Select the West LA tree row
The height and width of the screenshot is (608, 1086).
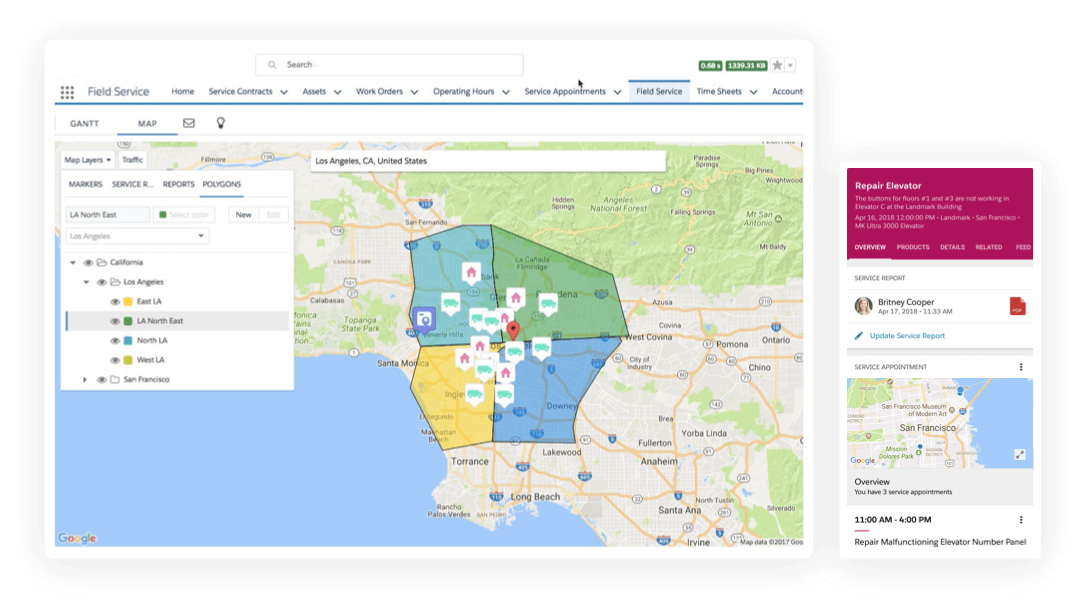(177, 360)
